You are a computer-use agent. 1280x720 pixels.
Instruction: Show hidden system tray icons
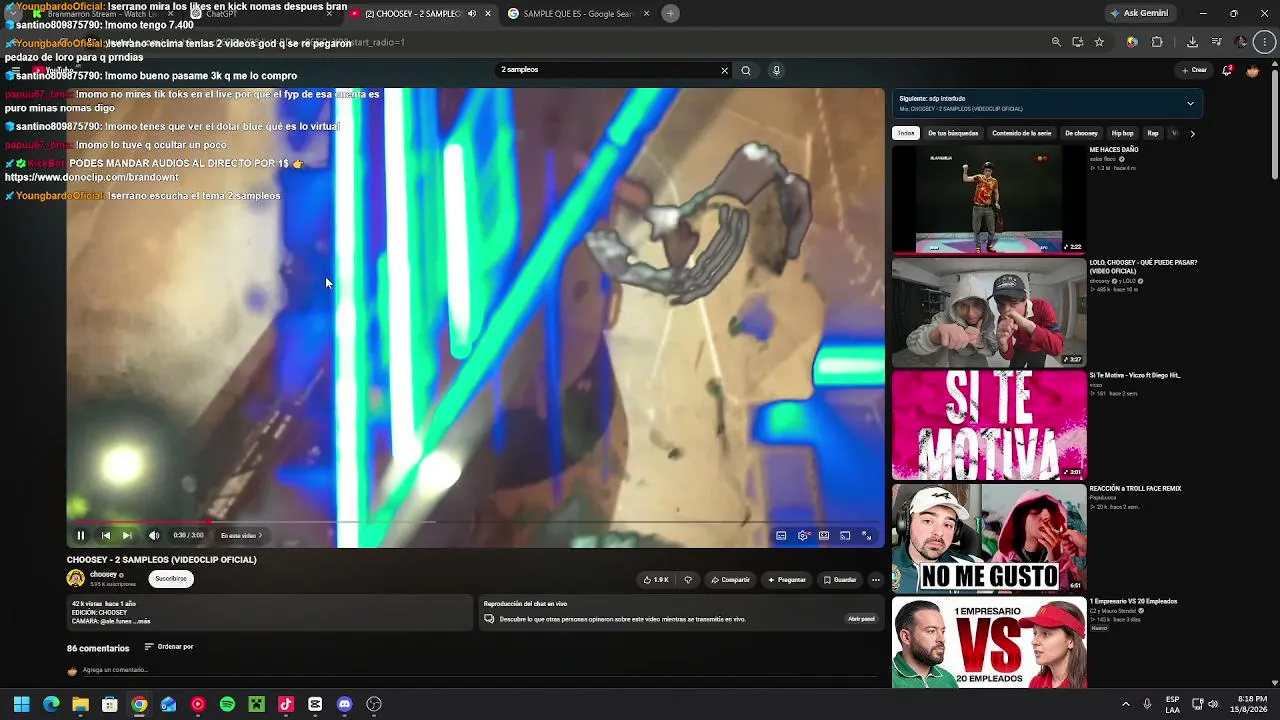tap(1125, 704)
